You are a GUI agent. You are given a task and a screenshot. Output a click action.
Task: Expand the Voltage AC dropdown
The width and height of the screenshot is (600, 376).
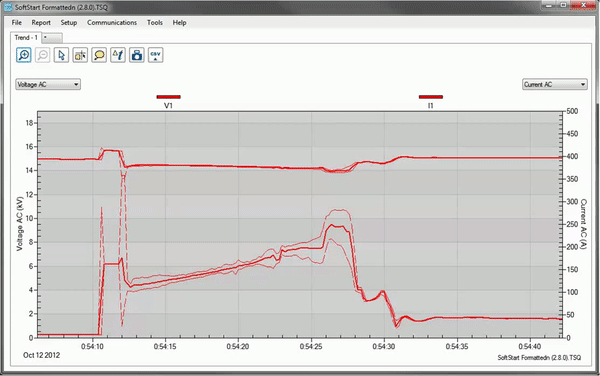click(48, 85)
